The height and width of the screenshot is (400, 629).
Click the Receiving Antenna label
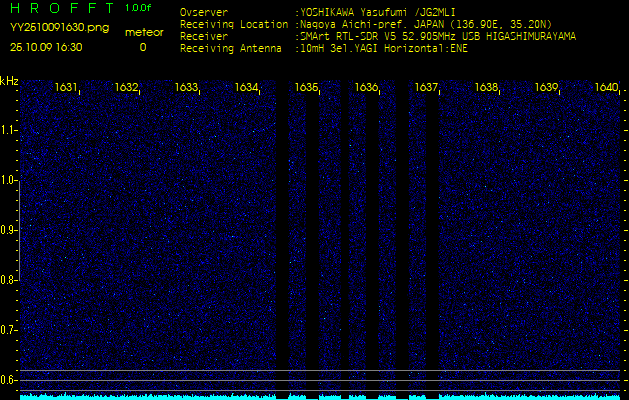pyautogui.click(x=231, y=49)
